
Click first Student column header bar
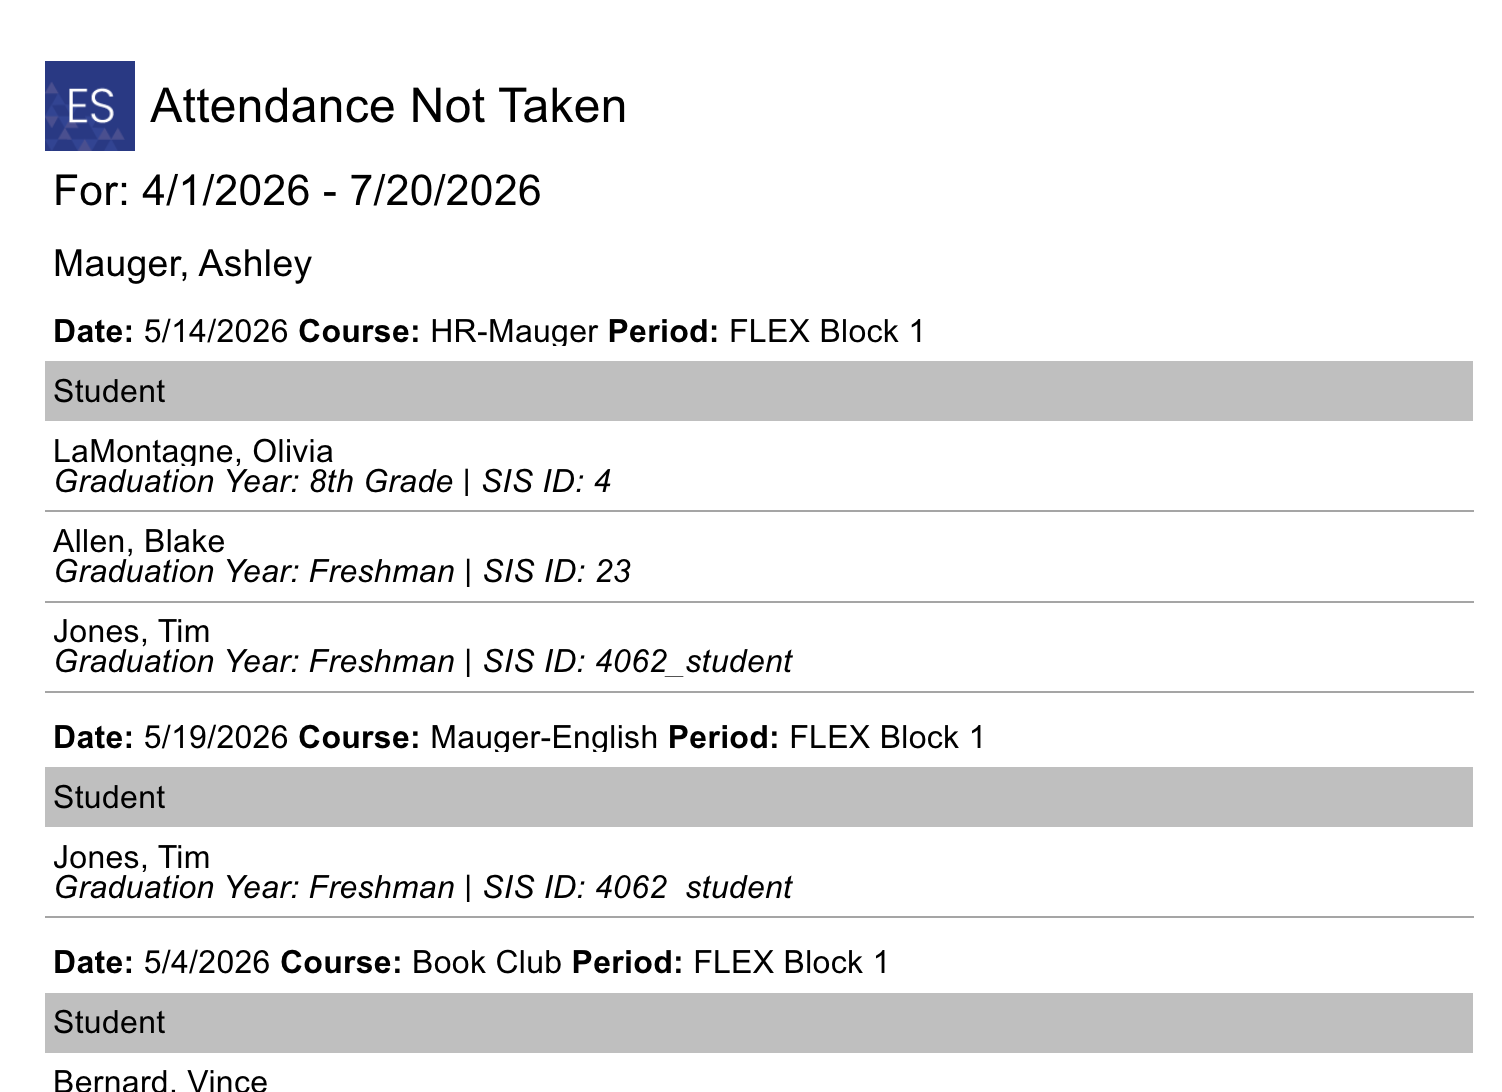759,391
